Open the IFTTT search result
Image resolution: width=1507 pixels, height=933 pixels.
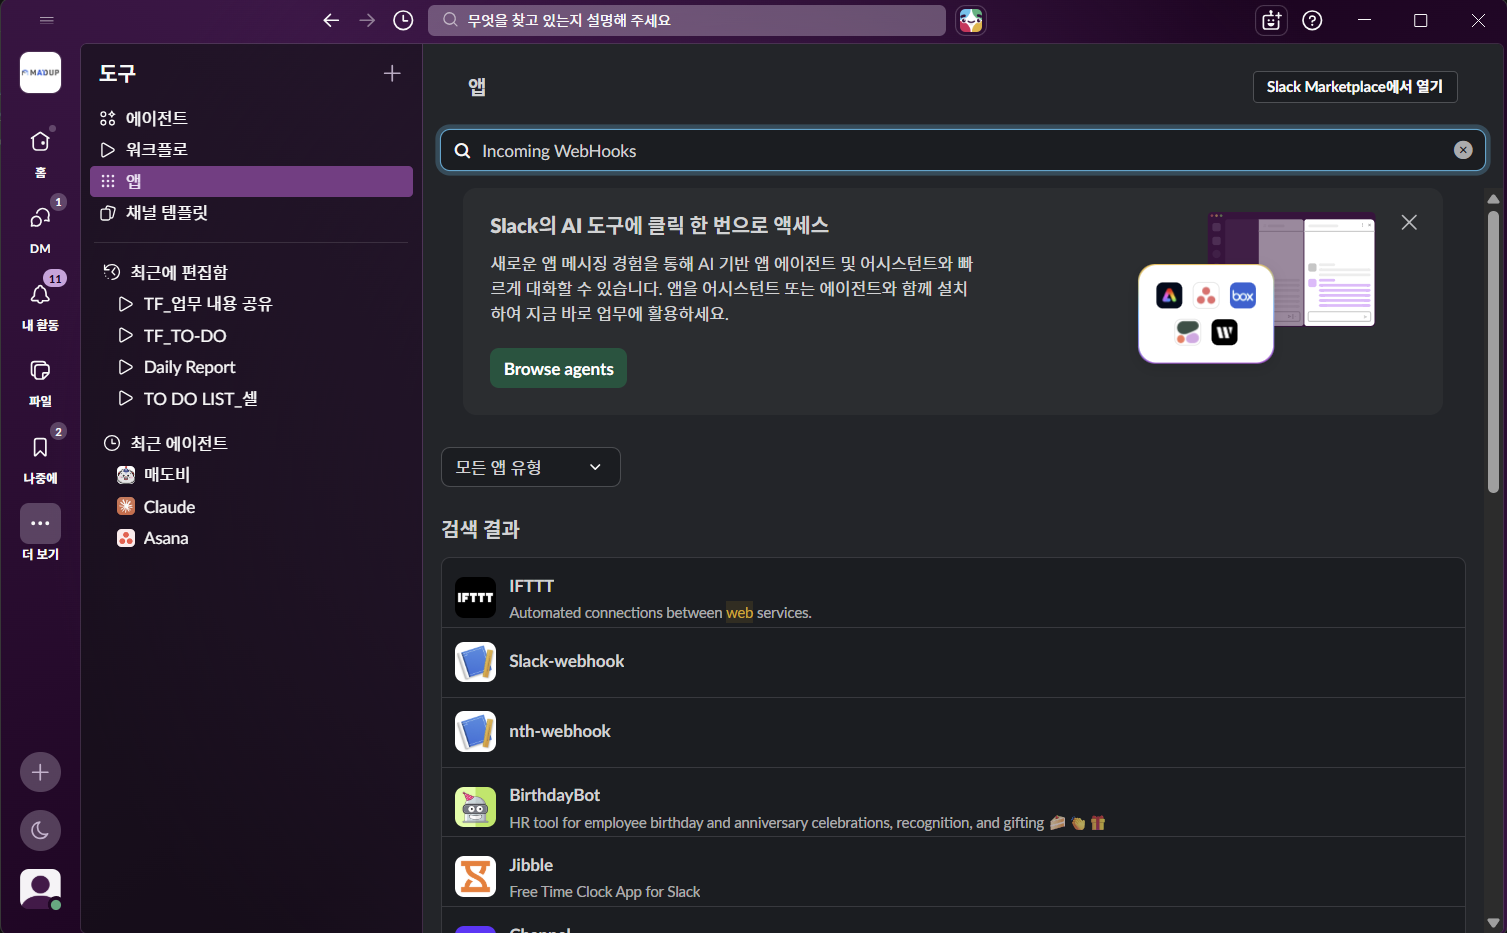click(953, 593)
